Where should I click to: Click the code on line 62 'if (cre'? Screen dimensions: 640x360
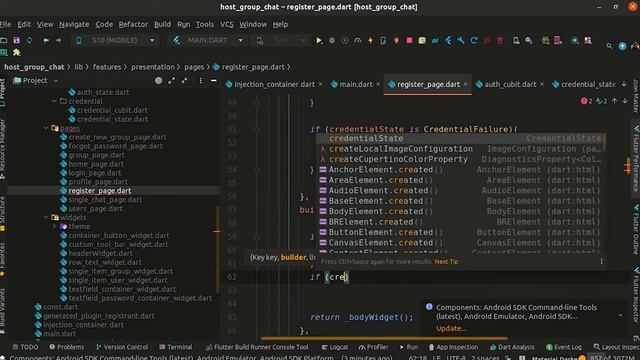pyautogui.click(x=330, y=277)
